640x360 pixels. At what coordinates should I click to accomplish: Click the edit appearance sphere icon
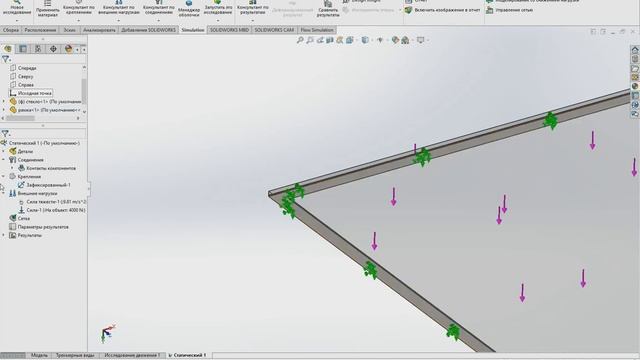point(395,40)
